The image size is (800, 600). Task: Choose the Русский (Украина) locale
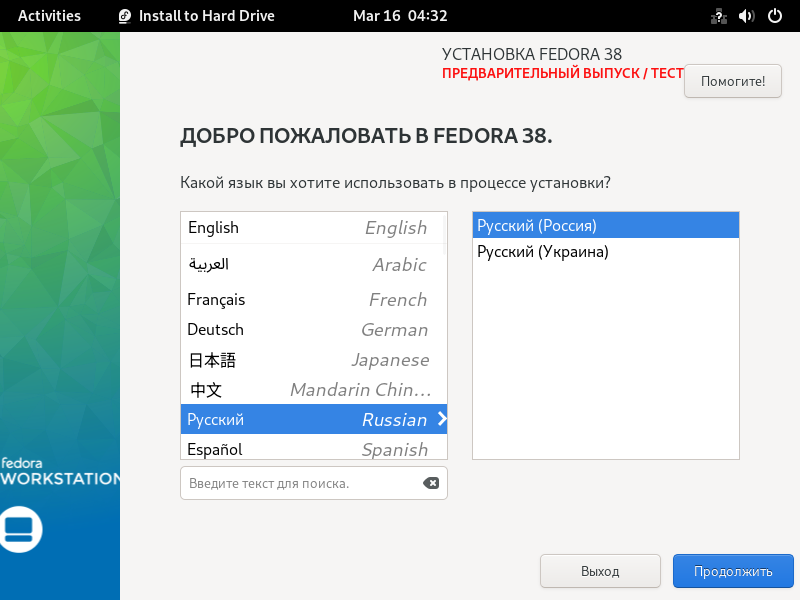click(606, 252)
